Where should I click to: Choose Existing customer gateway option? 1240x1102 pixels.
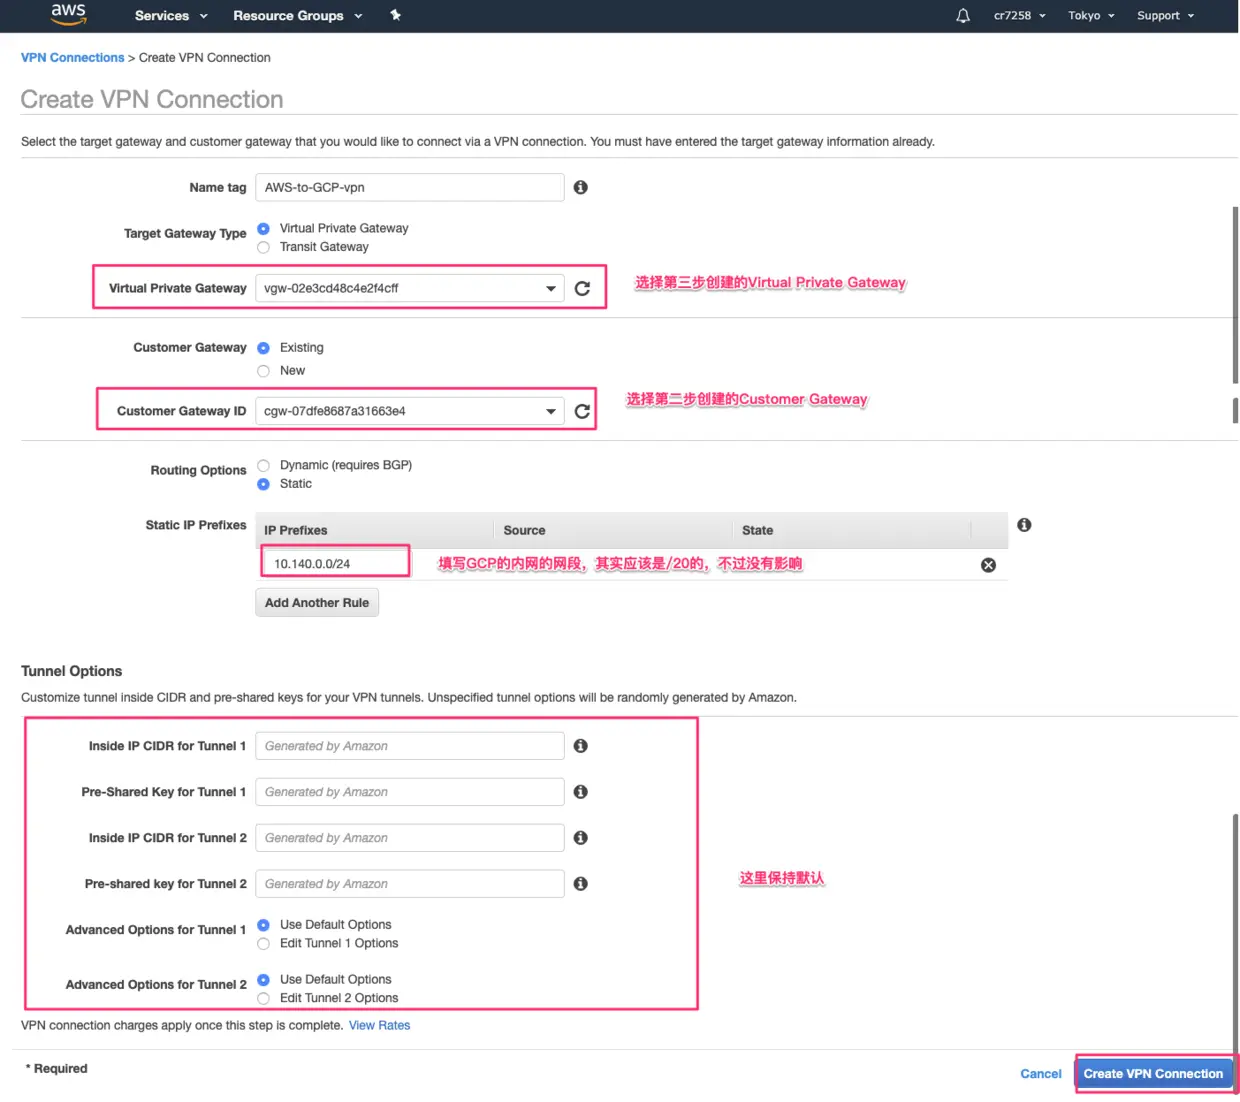[264, 348]
